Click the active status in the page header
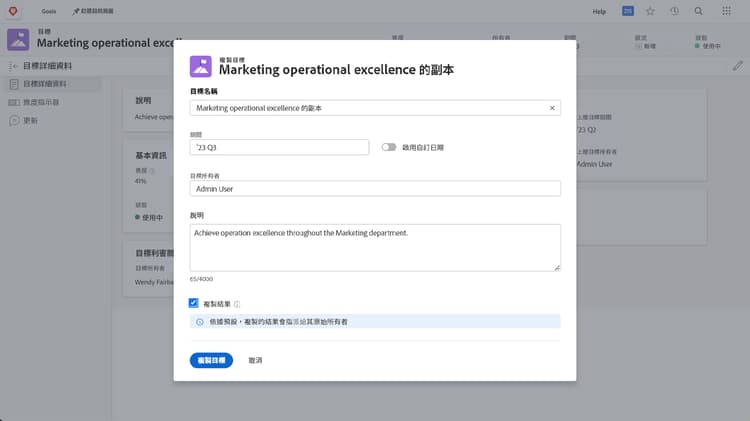 point(708,46)
